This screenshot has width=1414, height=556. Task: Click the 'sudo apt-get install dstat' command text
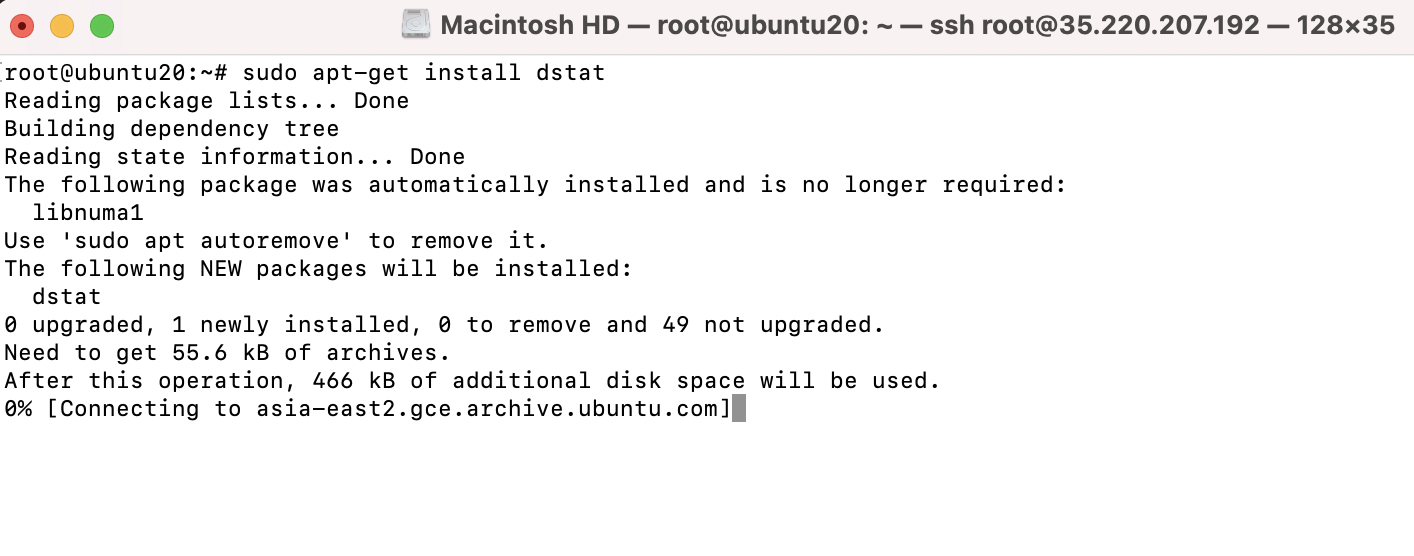(x=424, y=73)
